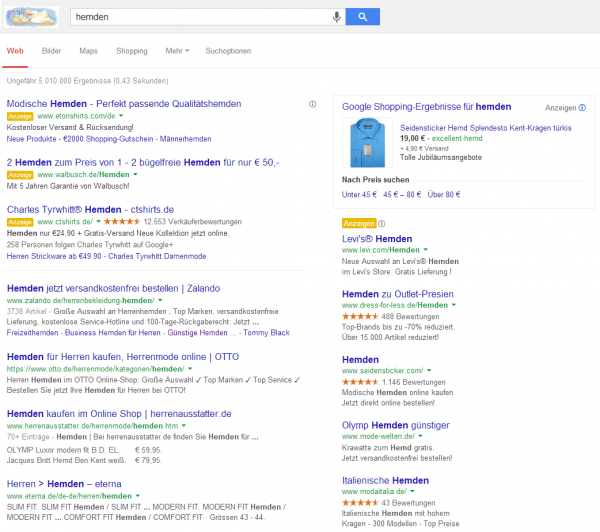Open Zalando Hemden versandkostenfrei result

pos(114,289)
